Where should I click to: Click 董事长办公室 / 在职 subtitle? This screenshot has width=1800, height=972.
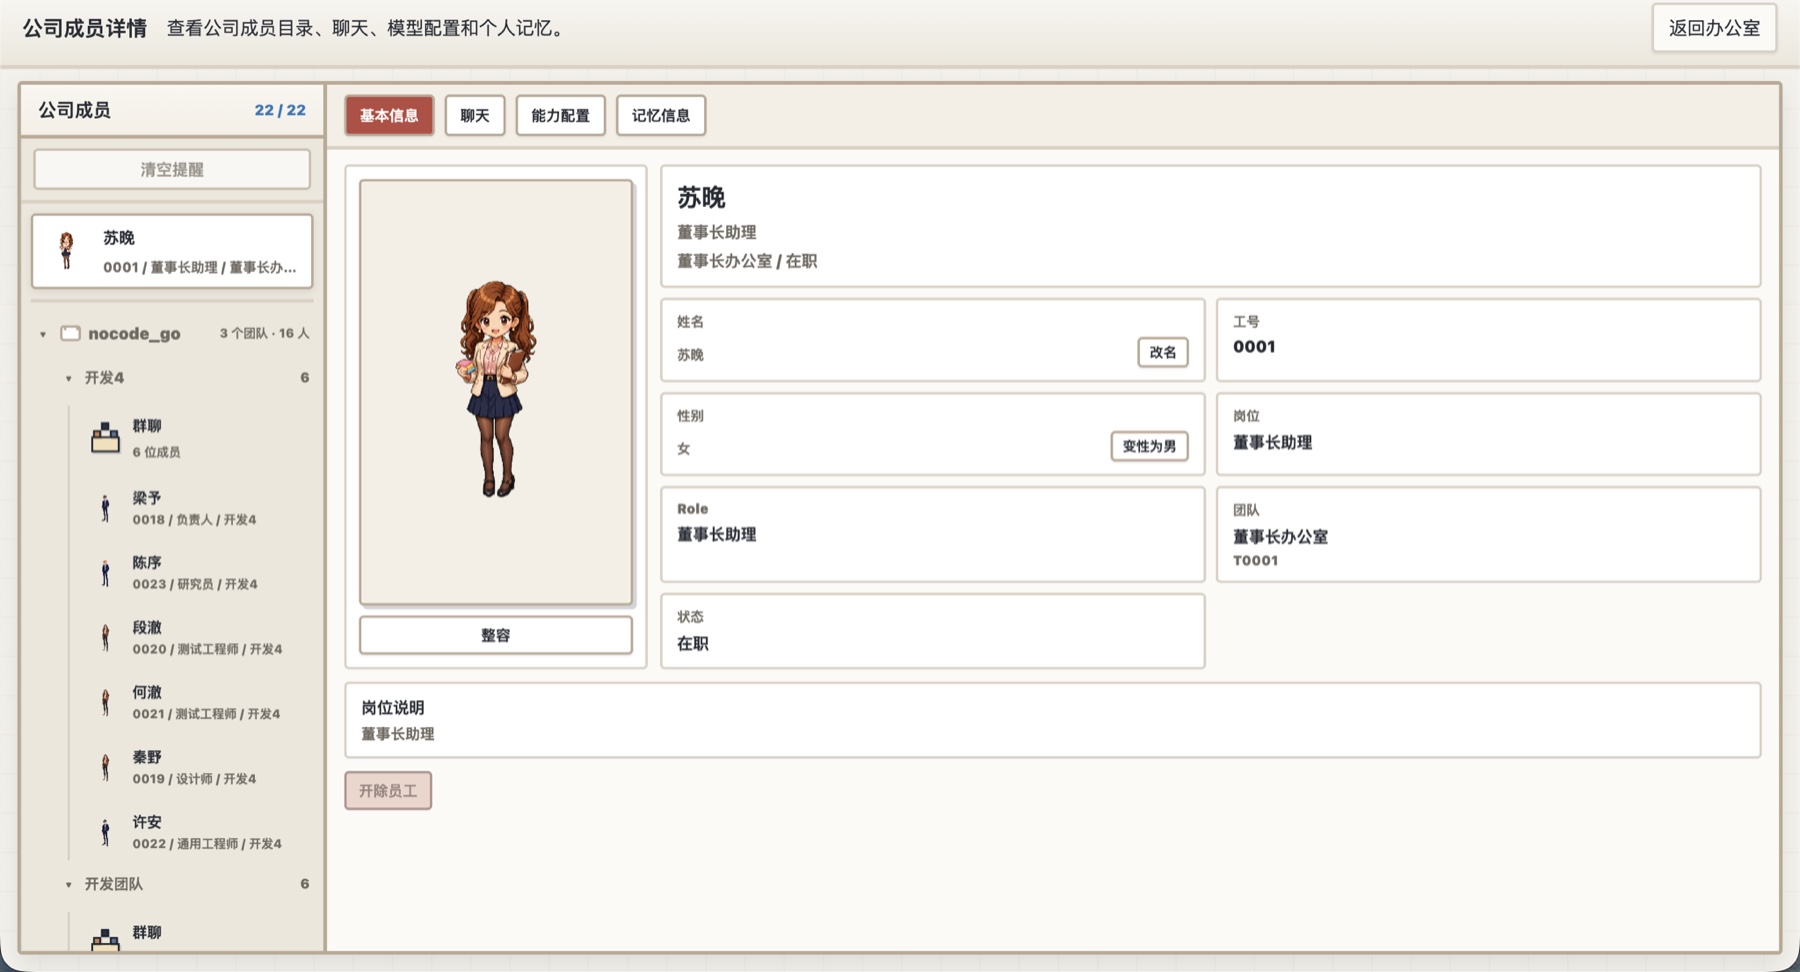click(x=747, y=261)
